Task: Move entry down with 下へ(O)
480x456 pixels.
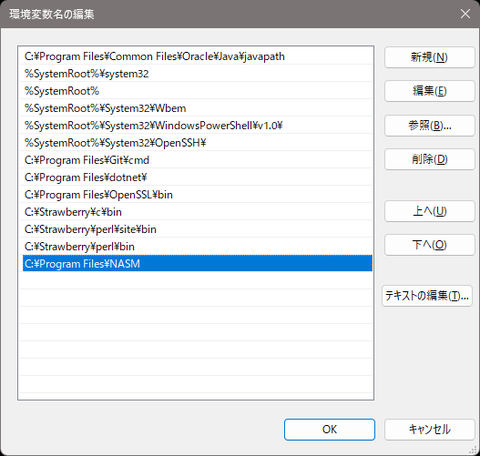Action: (x=429, y=245)
